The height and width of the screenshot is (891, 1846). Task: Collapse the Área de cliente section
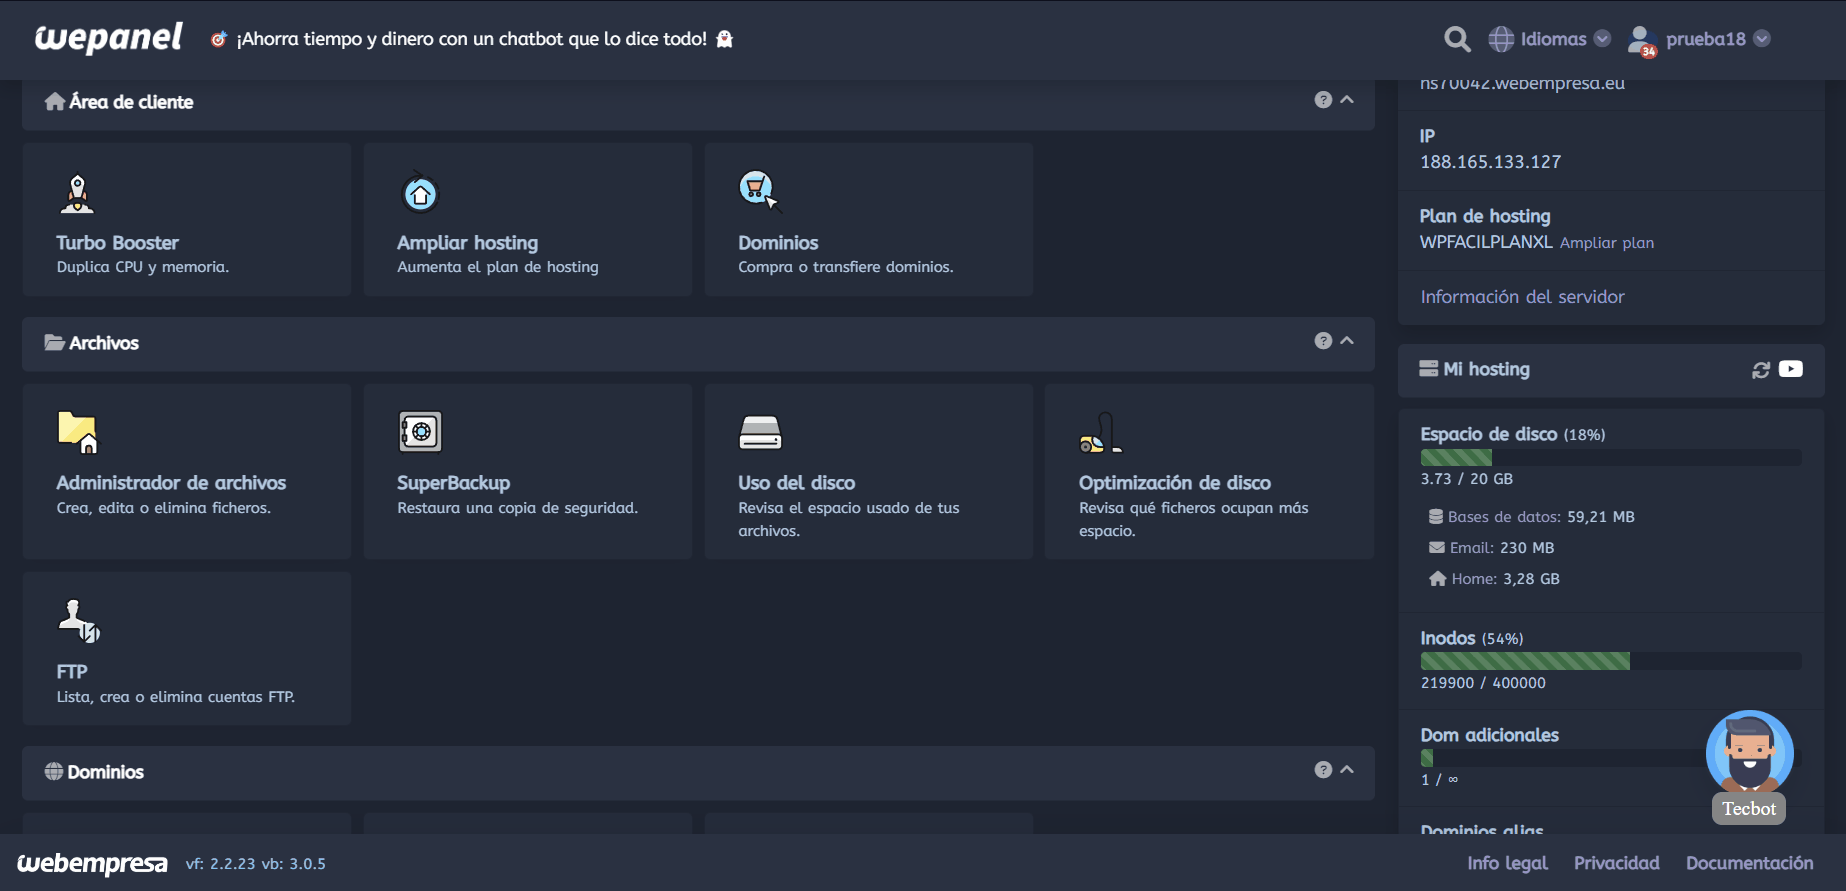[1347, 100]
